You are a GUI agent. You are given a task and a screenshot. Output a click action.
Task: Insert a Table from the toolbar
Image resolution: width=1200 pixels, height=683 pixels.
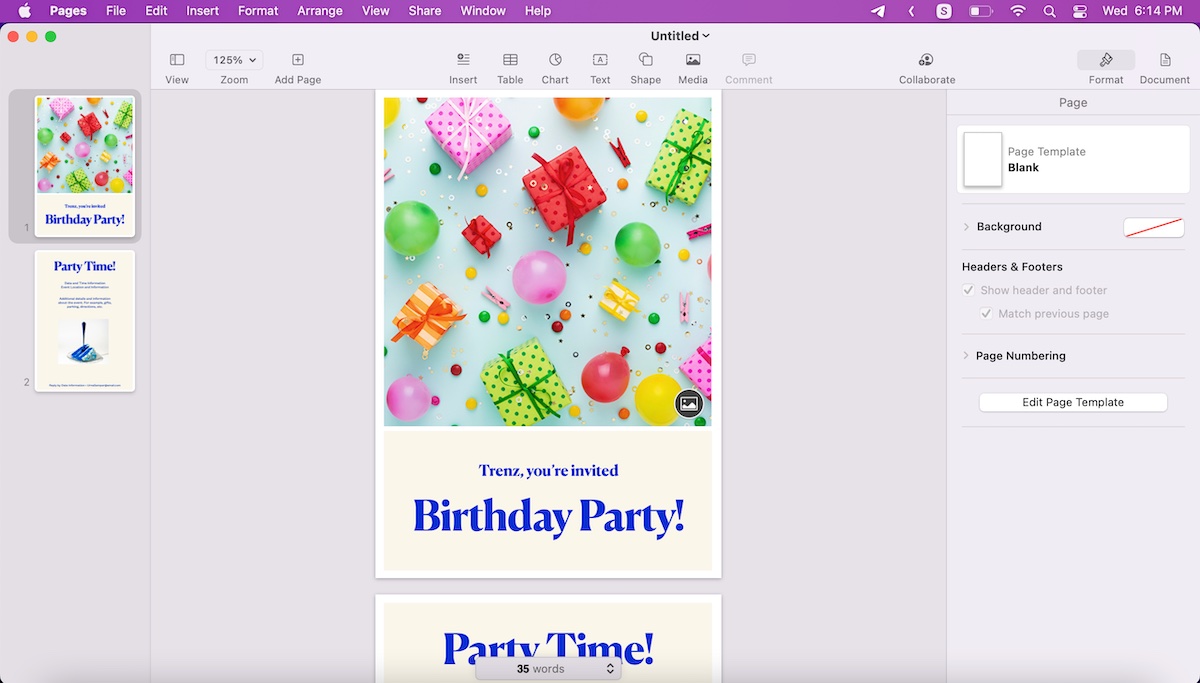point(510,67)
